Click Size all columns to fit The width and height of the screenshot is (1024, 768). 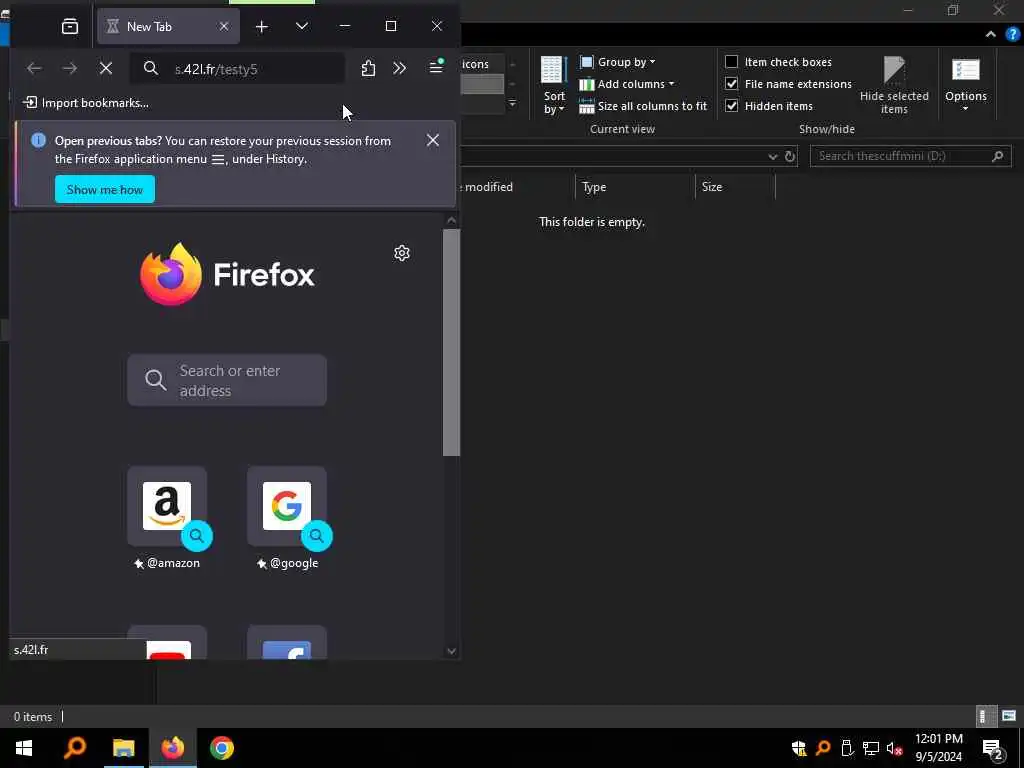click(x=643, y=106)
